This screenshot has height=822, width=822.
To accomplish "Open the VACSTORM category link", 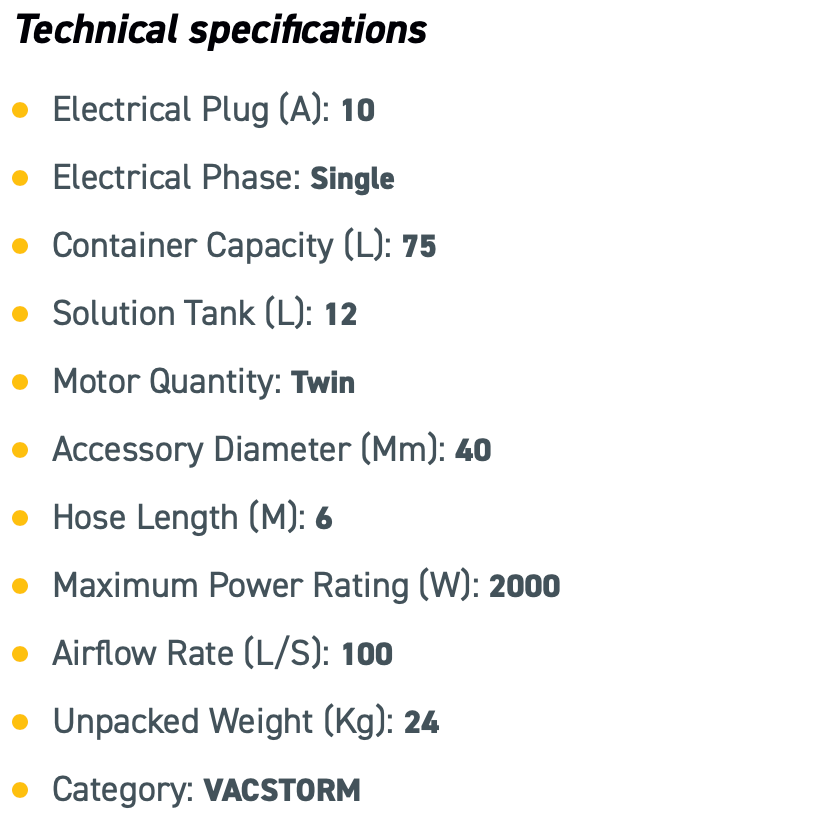I will [282, 791].
